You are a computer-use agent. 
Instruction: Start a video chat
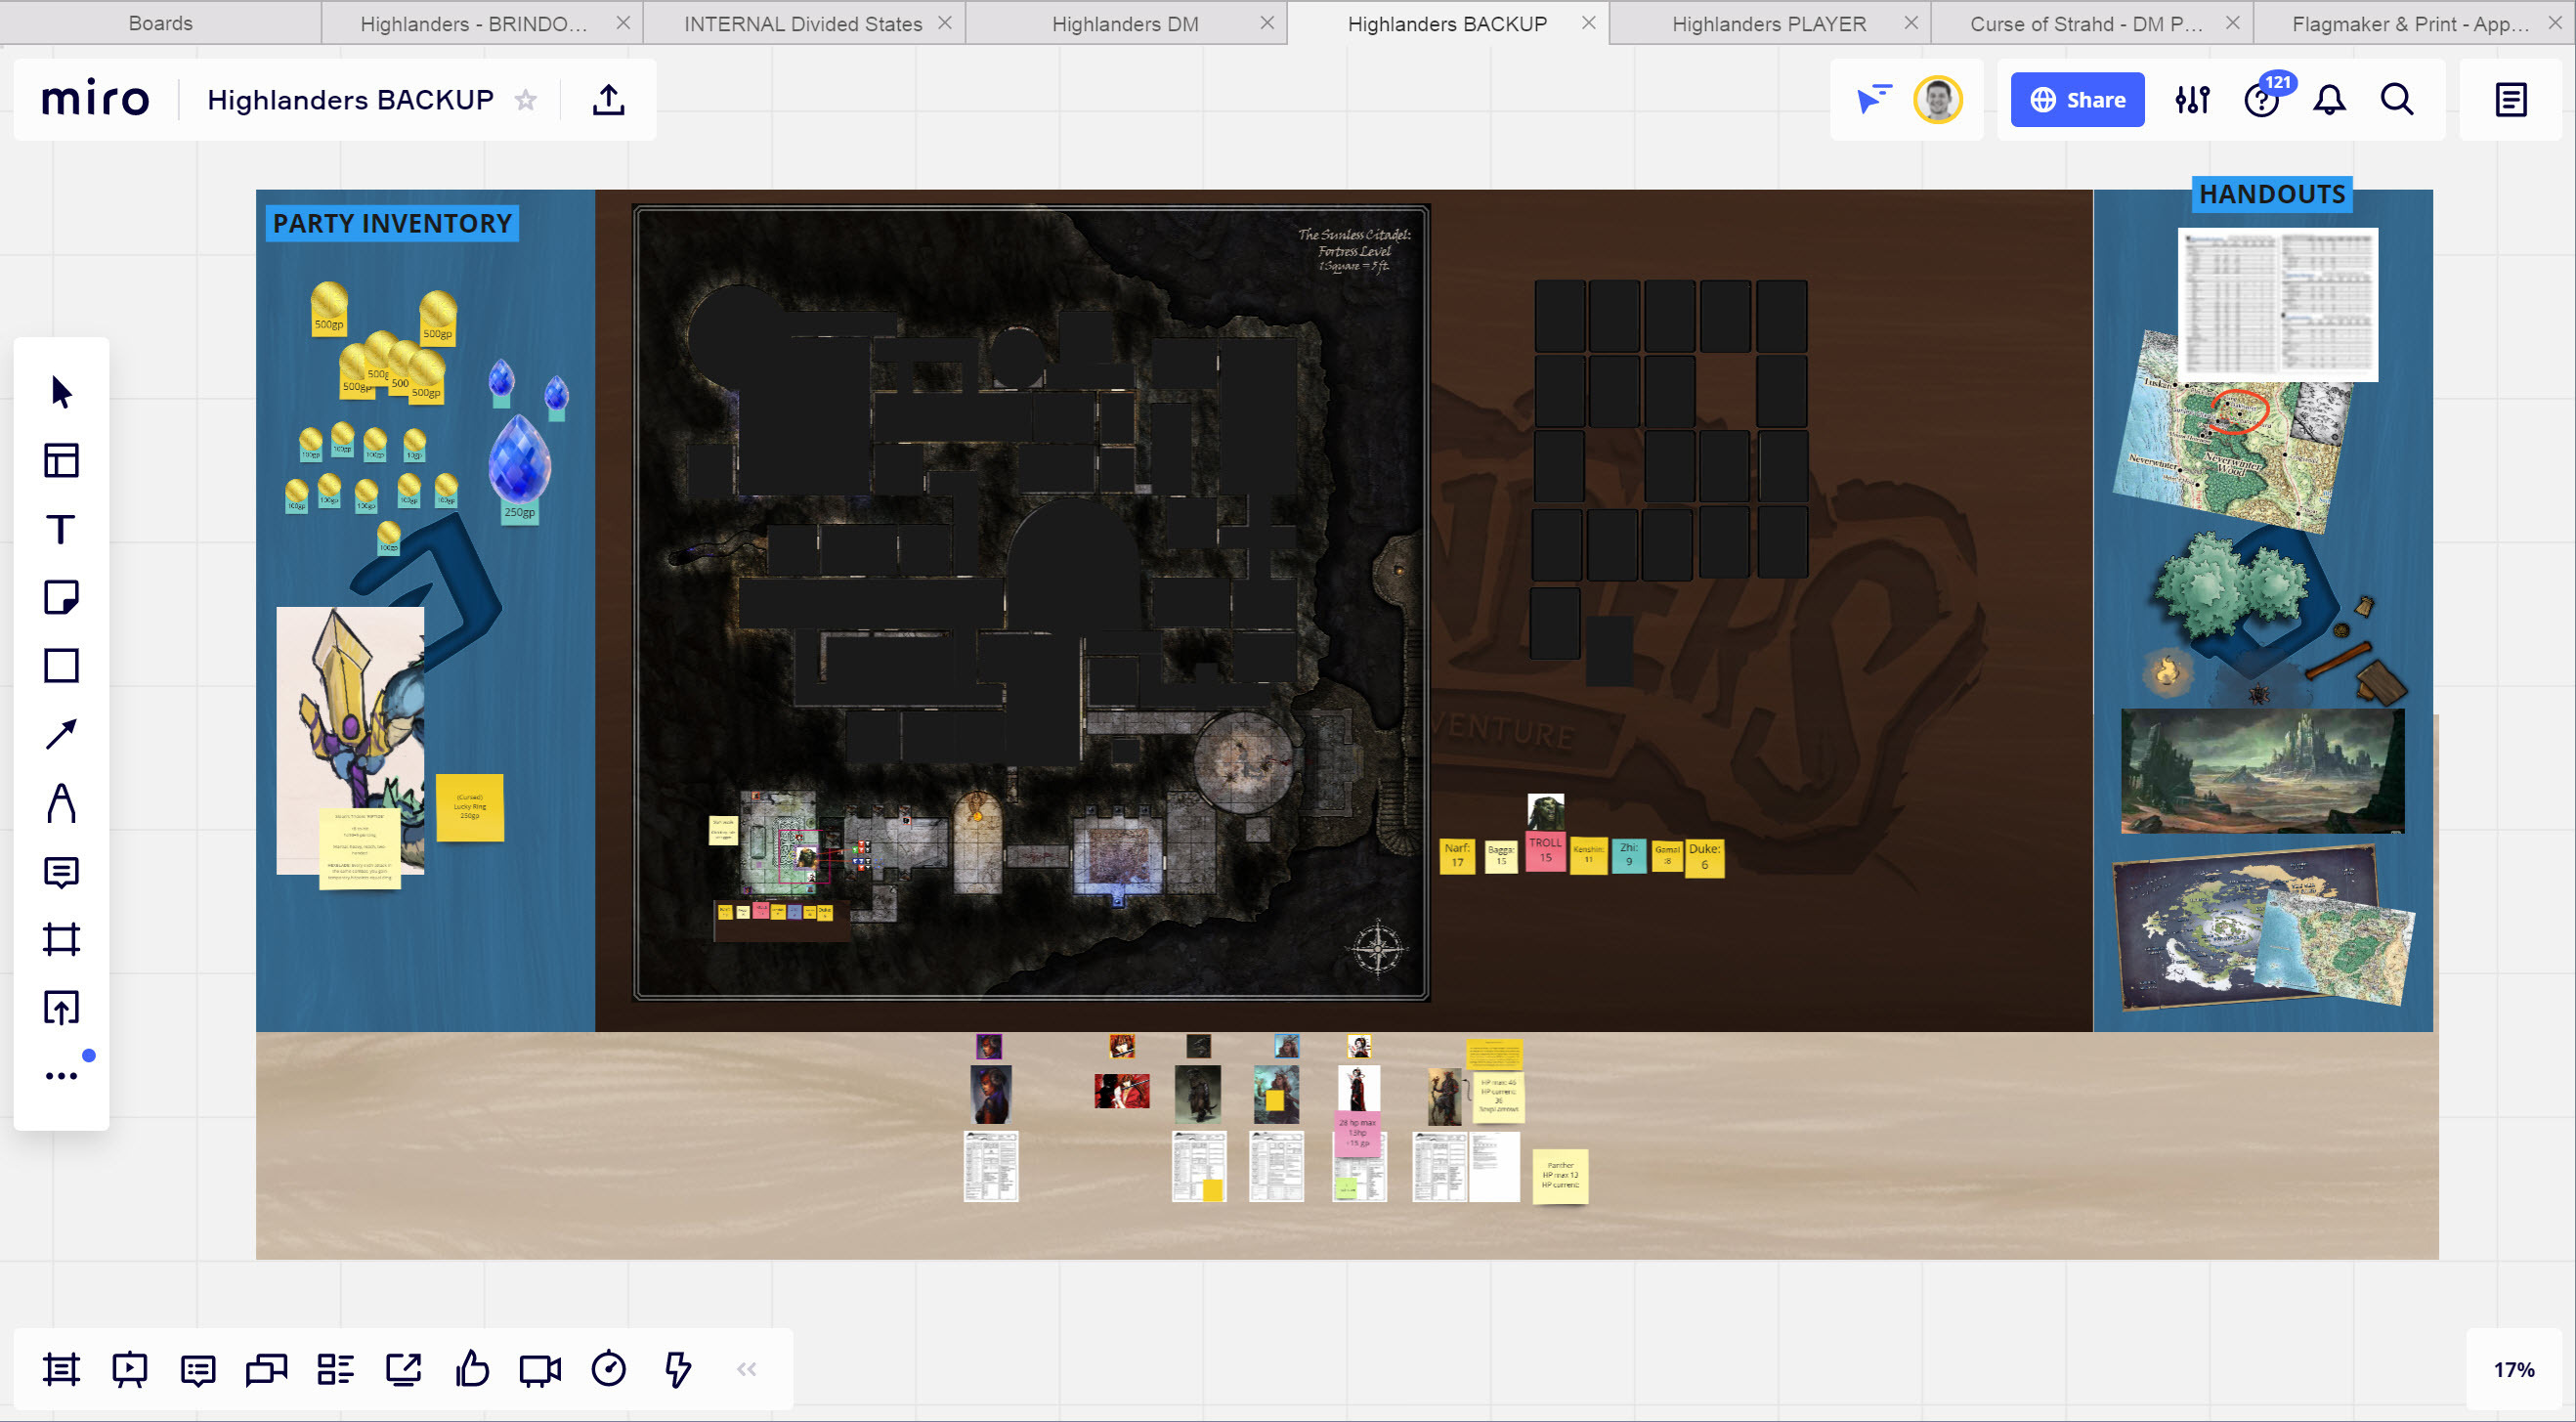[540, 1369]
